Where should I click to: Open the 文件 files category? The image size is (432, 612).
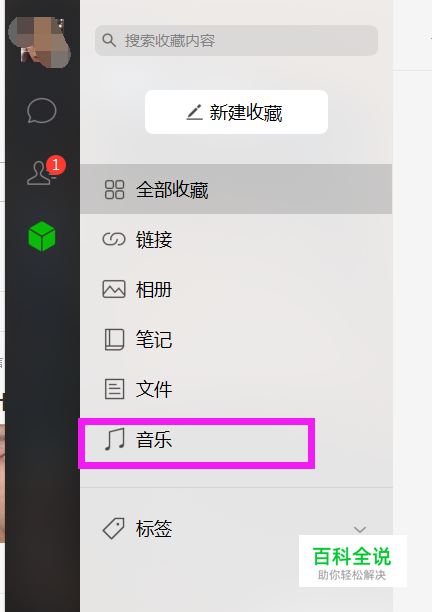(x=236, y=389)
